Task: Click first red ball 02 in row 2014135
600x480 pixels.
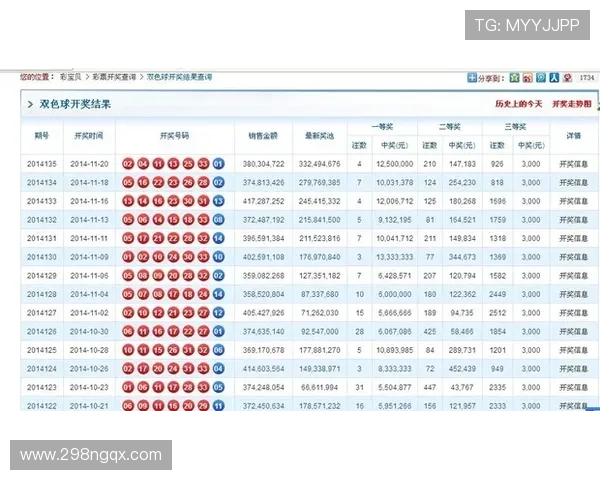Action: pos(128,164)
